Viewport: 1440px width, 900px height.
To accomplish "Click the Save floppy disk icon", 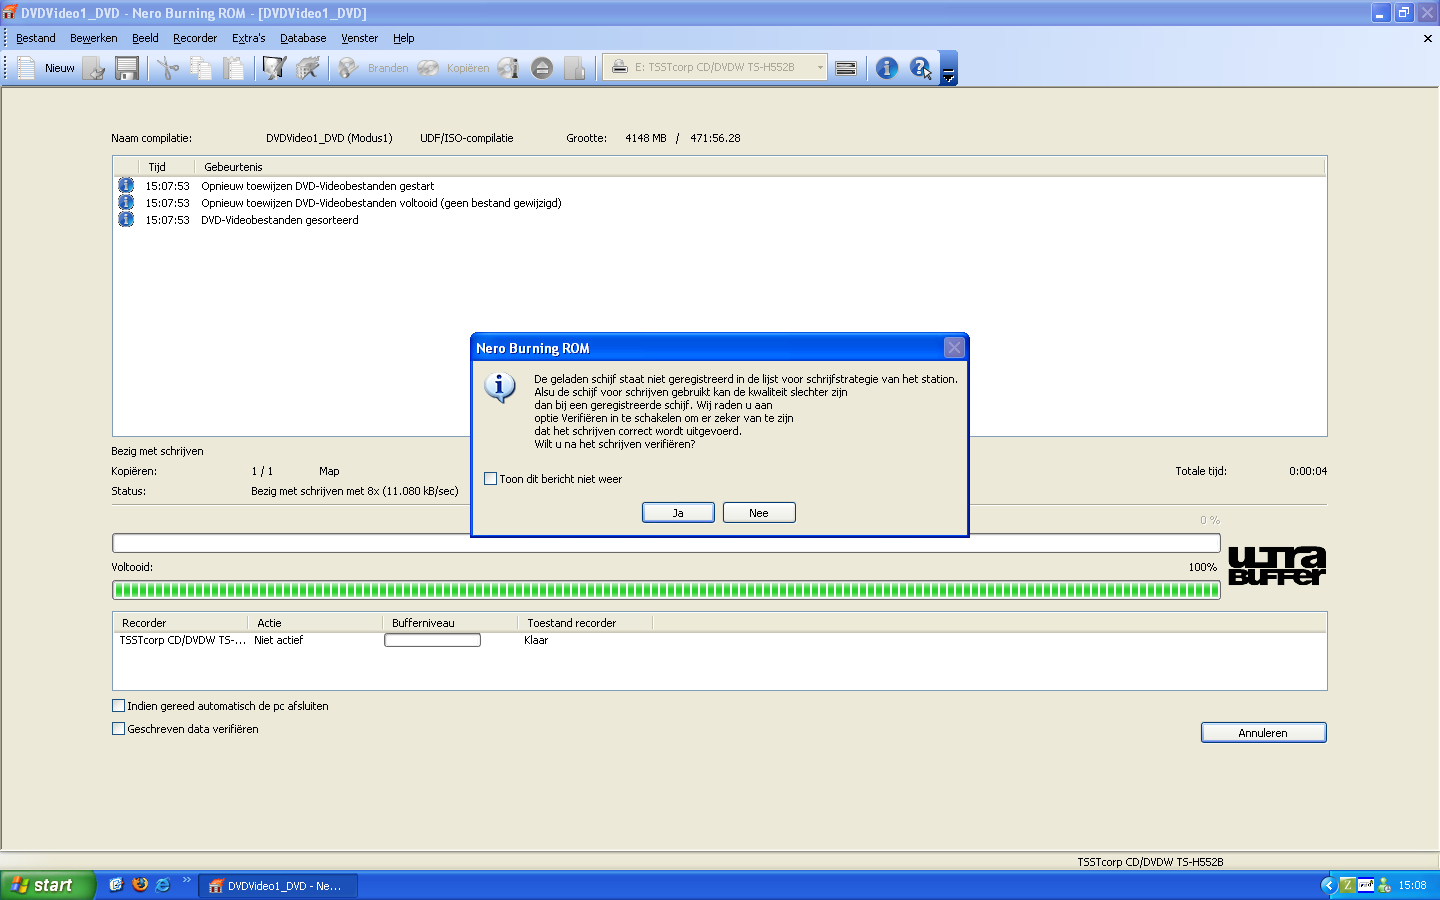I will click(x=127, y=68).
